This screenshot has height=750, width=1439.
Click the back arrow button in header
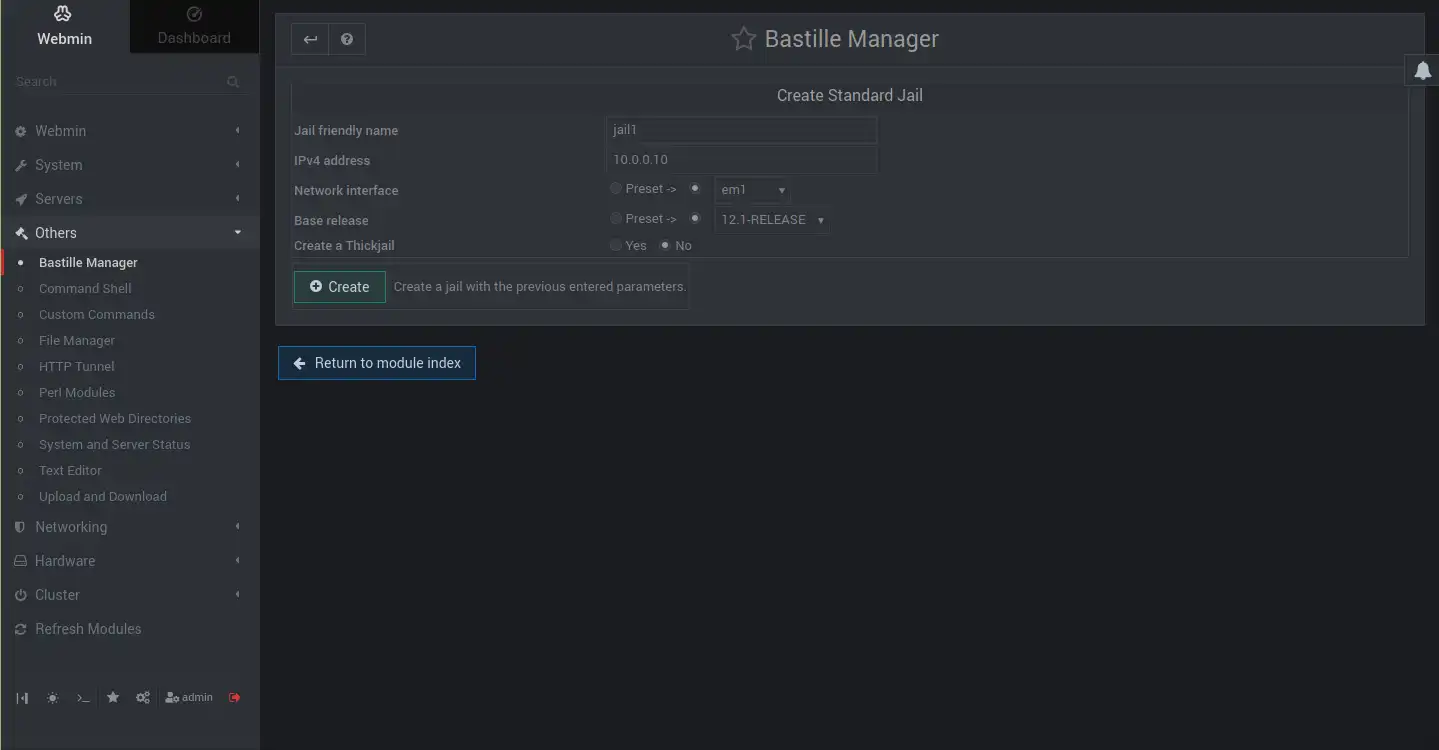coord(310,39)
